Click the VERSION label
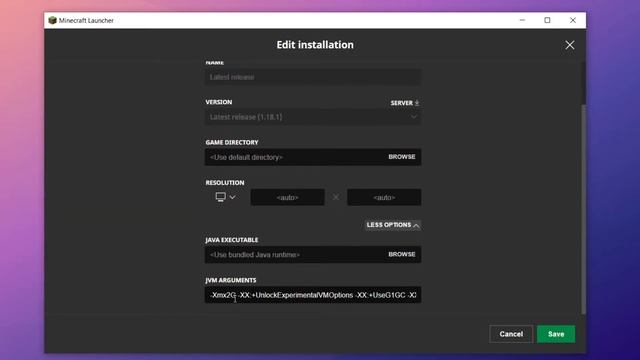The height and width of the screenshot is (360, 640). 219,102
